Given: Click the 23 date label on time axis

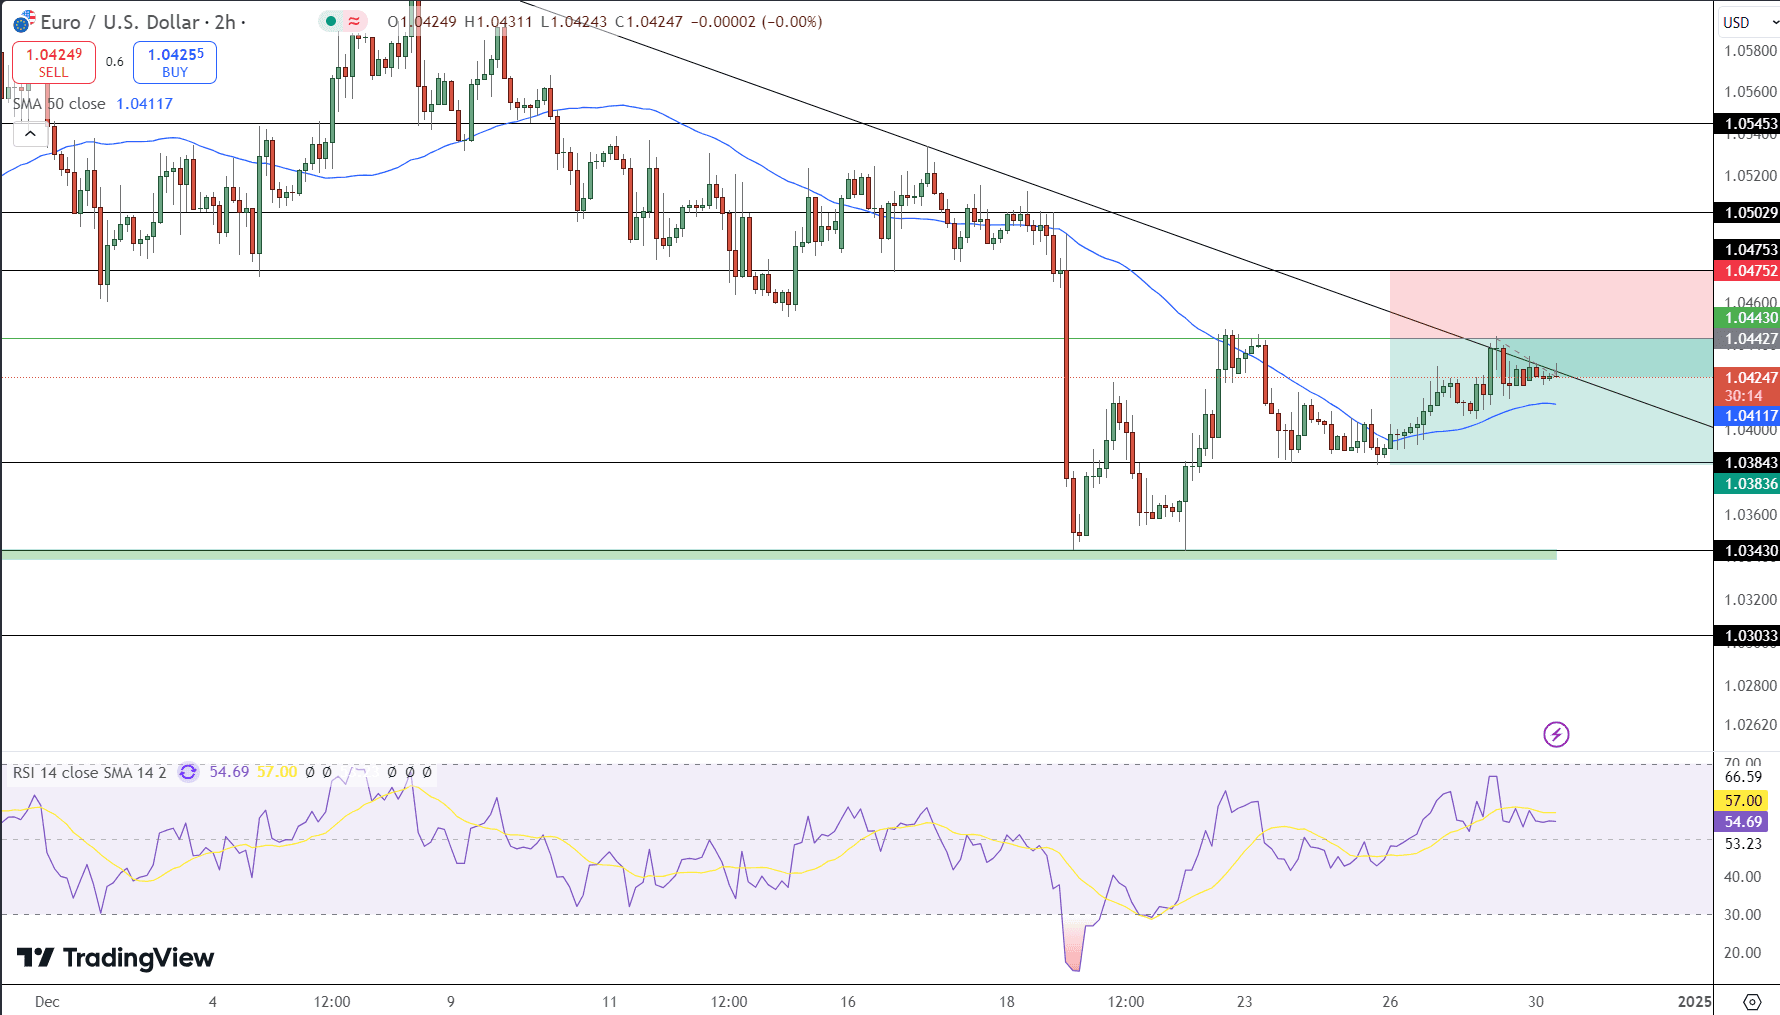Looking at the screenshot, I should (x=1244, y=1002).
